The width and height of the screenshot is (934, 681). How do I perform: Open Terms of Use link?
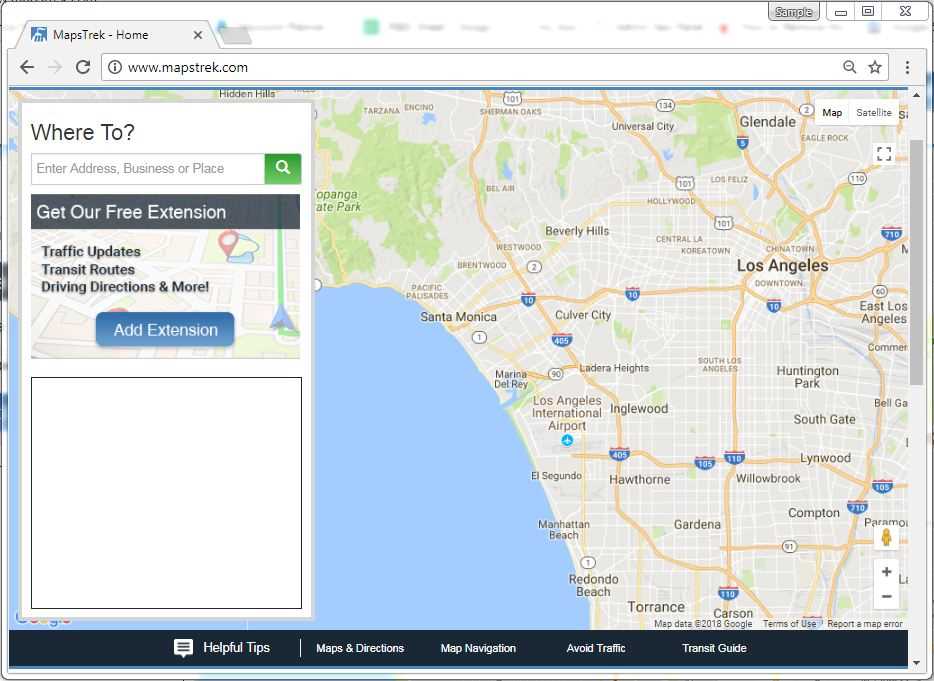(789, 624)
